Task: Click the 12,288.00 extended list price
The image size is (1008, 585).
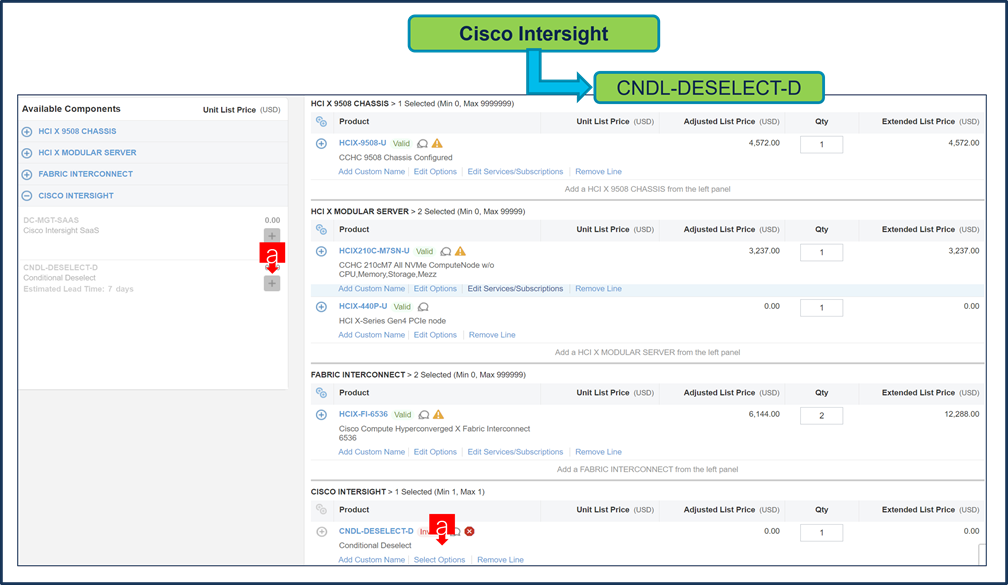Action: [962, 414]
